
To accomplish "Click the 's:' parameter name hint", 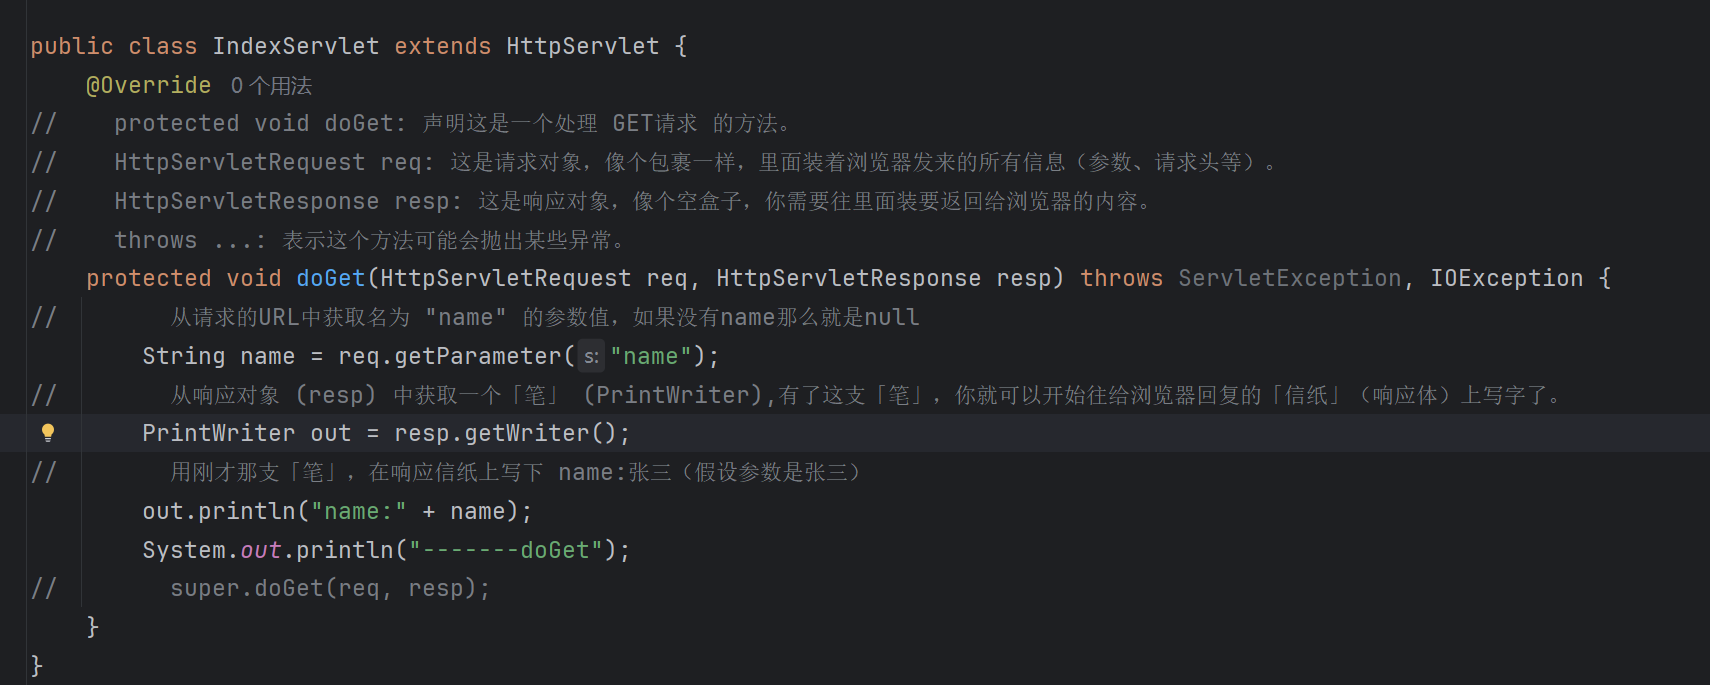I will tap(591, 357).
